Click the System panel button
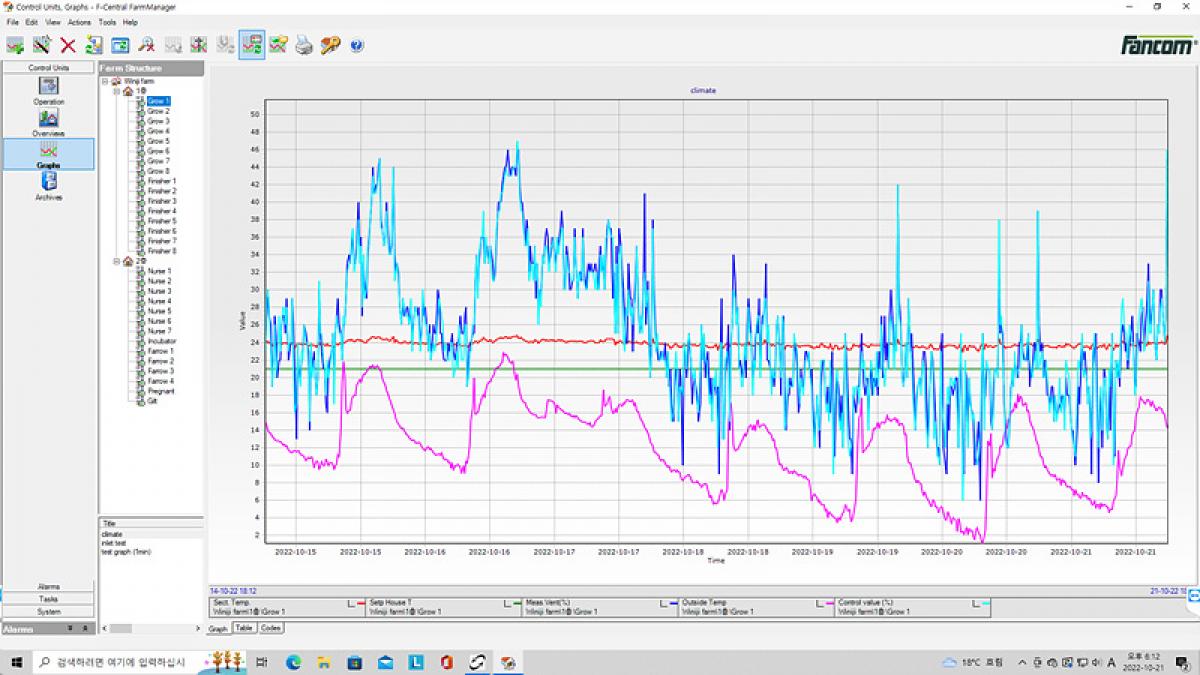 (x=48, y=611)
